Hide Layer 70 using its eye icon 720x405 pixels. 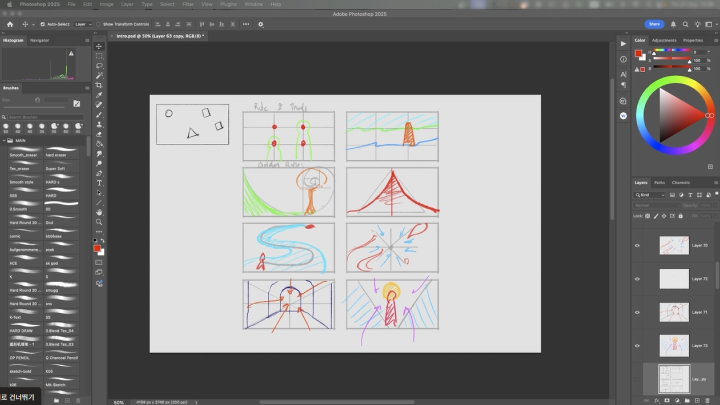(638, 245)
